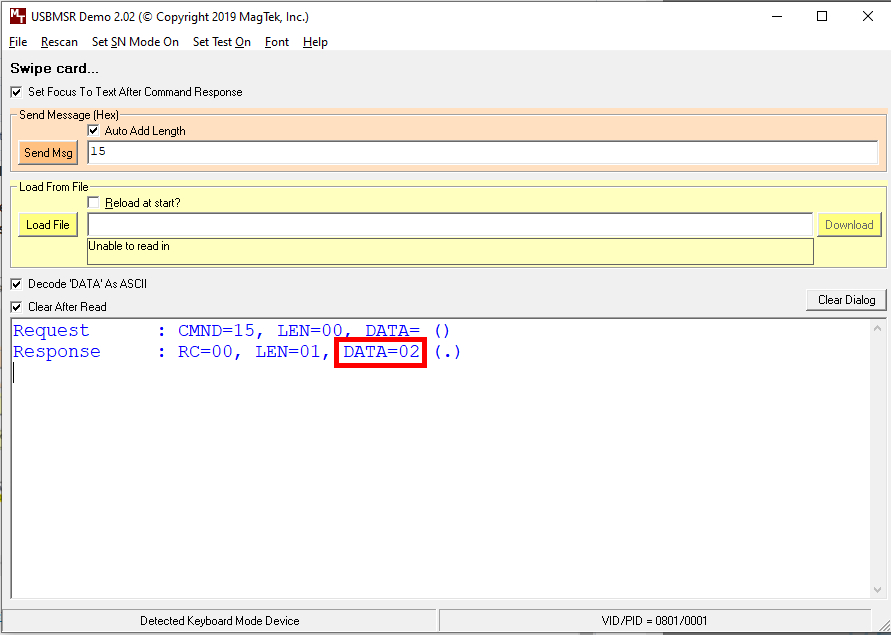Focus the hex message input field containing 15
Viewport: 891px width, 635px height.
(482, 152)
